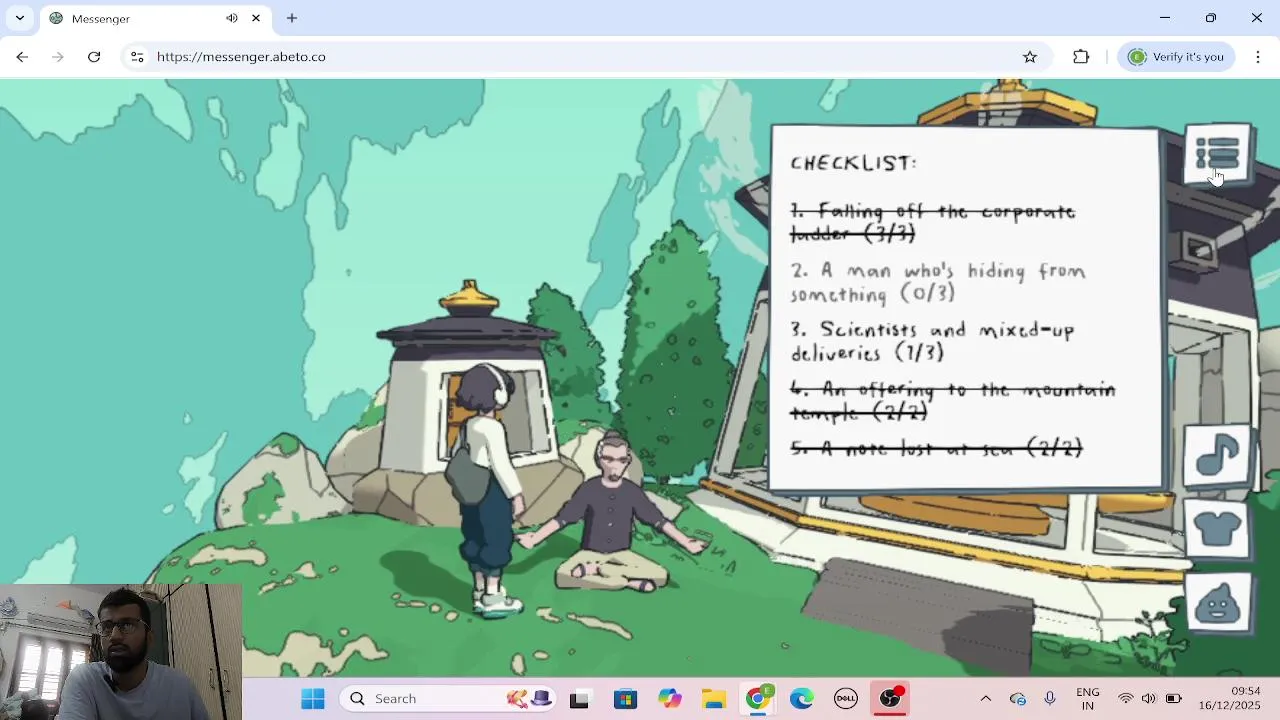Viewport: 1280px width, 720px height.
Task: Open the screen recorder taskbar icon
Action: pos(890,698)
